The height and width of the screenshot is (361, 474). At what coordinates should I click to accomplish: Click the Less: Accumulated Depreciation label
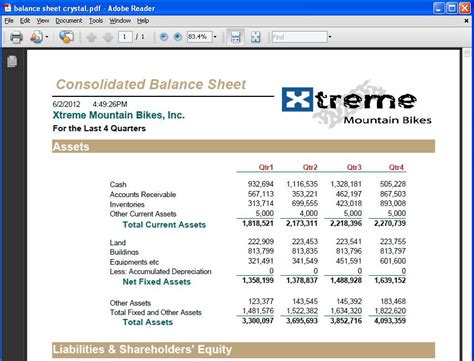coord(160,272)
